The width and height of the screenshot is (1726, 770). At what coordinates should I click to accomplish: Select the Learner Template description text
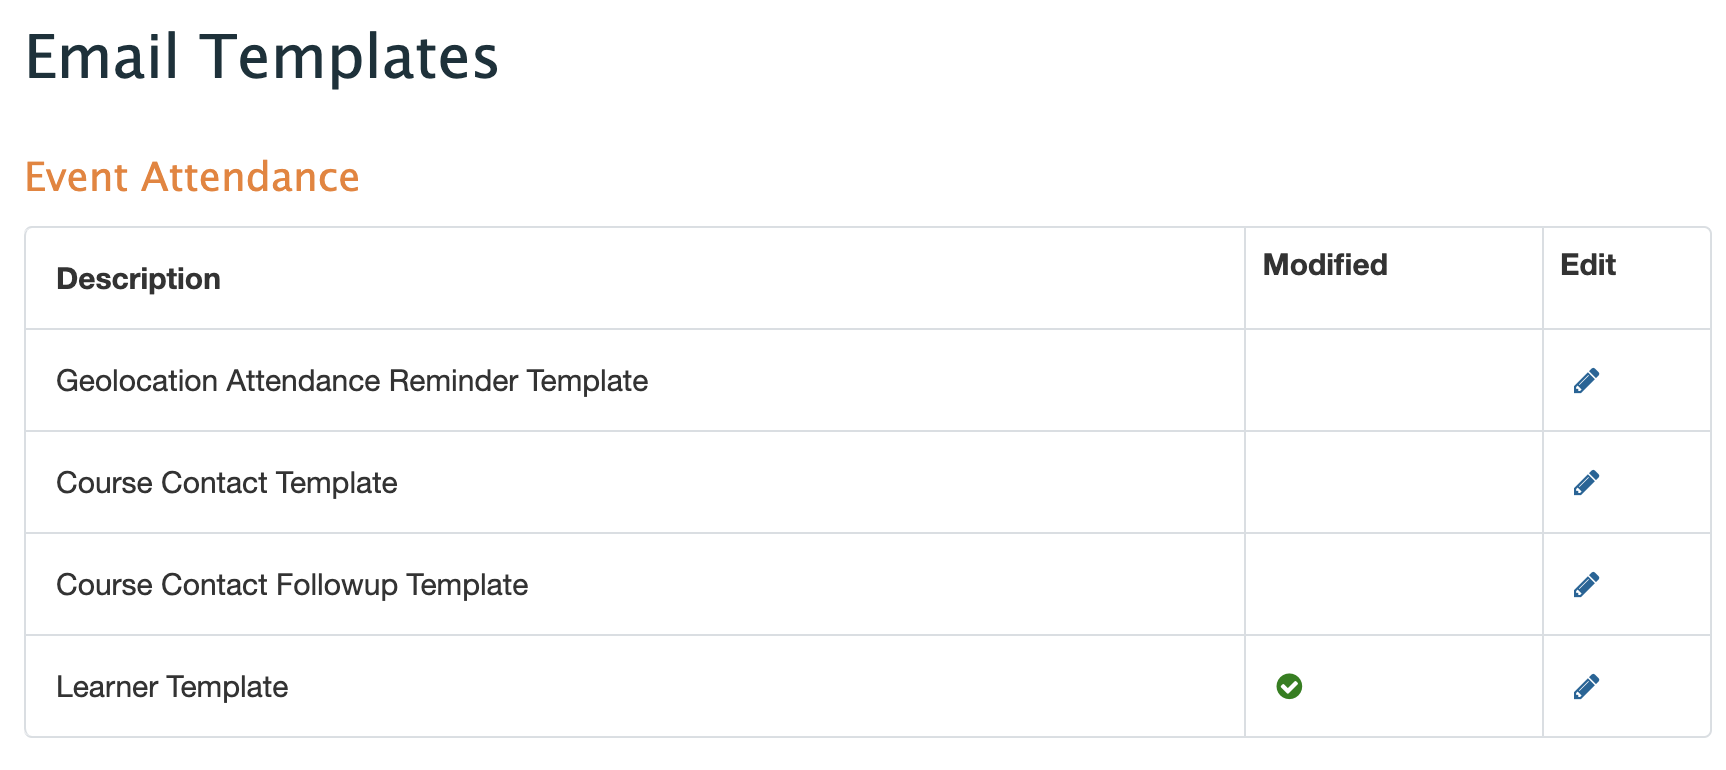172,687
